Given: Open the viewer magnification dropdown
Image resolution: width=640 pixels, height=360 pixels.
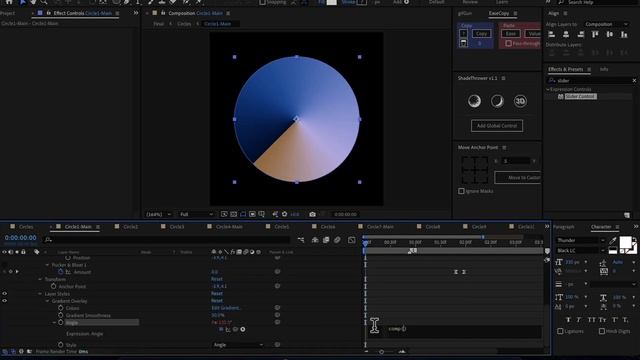Looking at the screenshot, I should (x=158, y=214).
